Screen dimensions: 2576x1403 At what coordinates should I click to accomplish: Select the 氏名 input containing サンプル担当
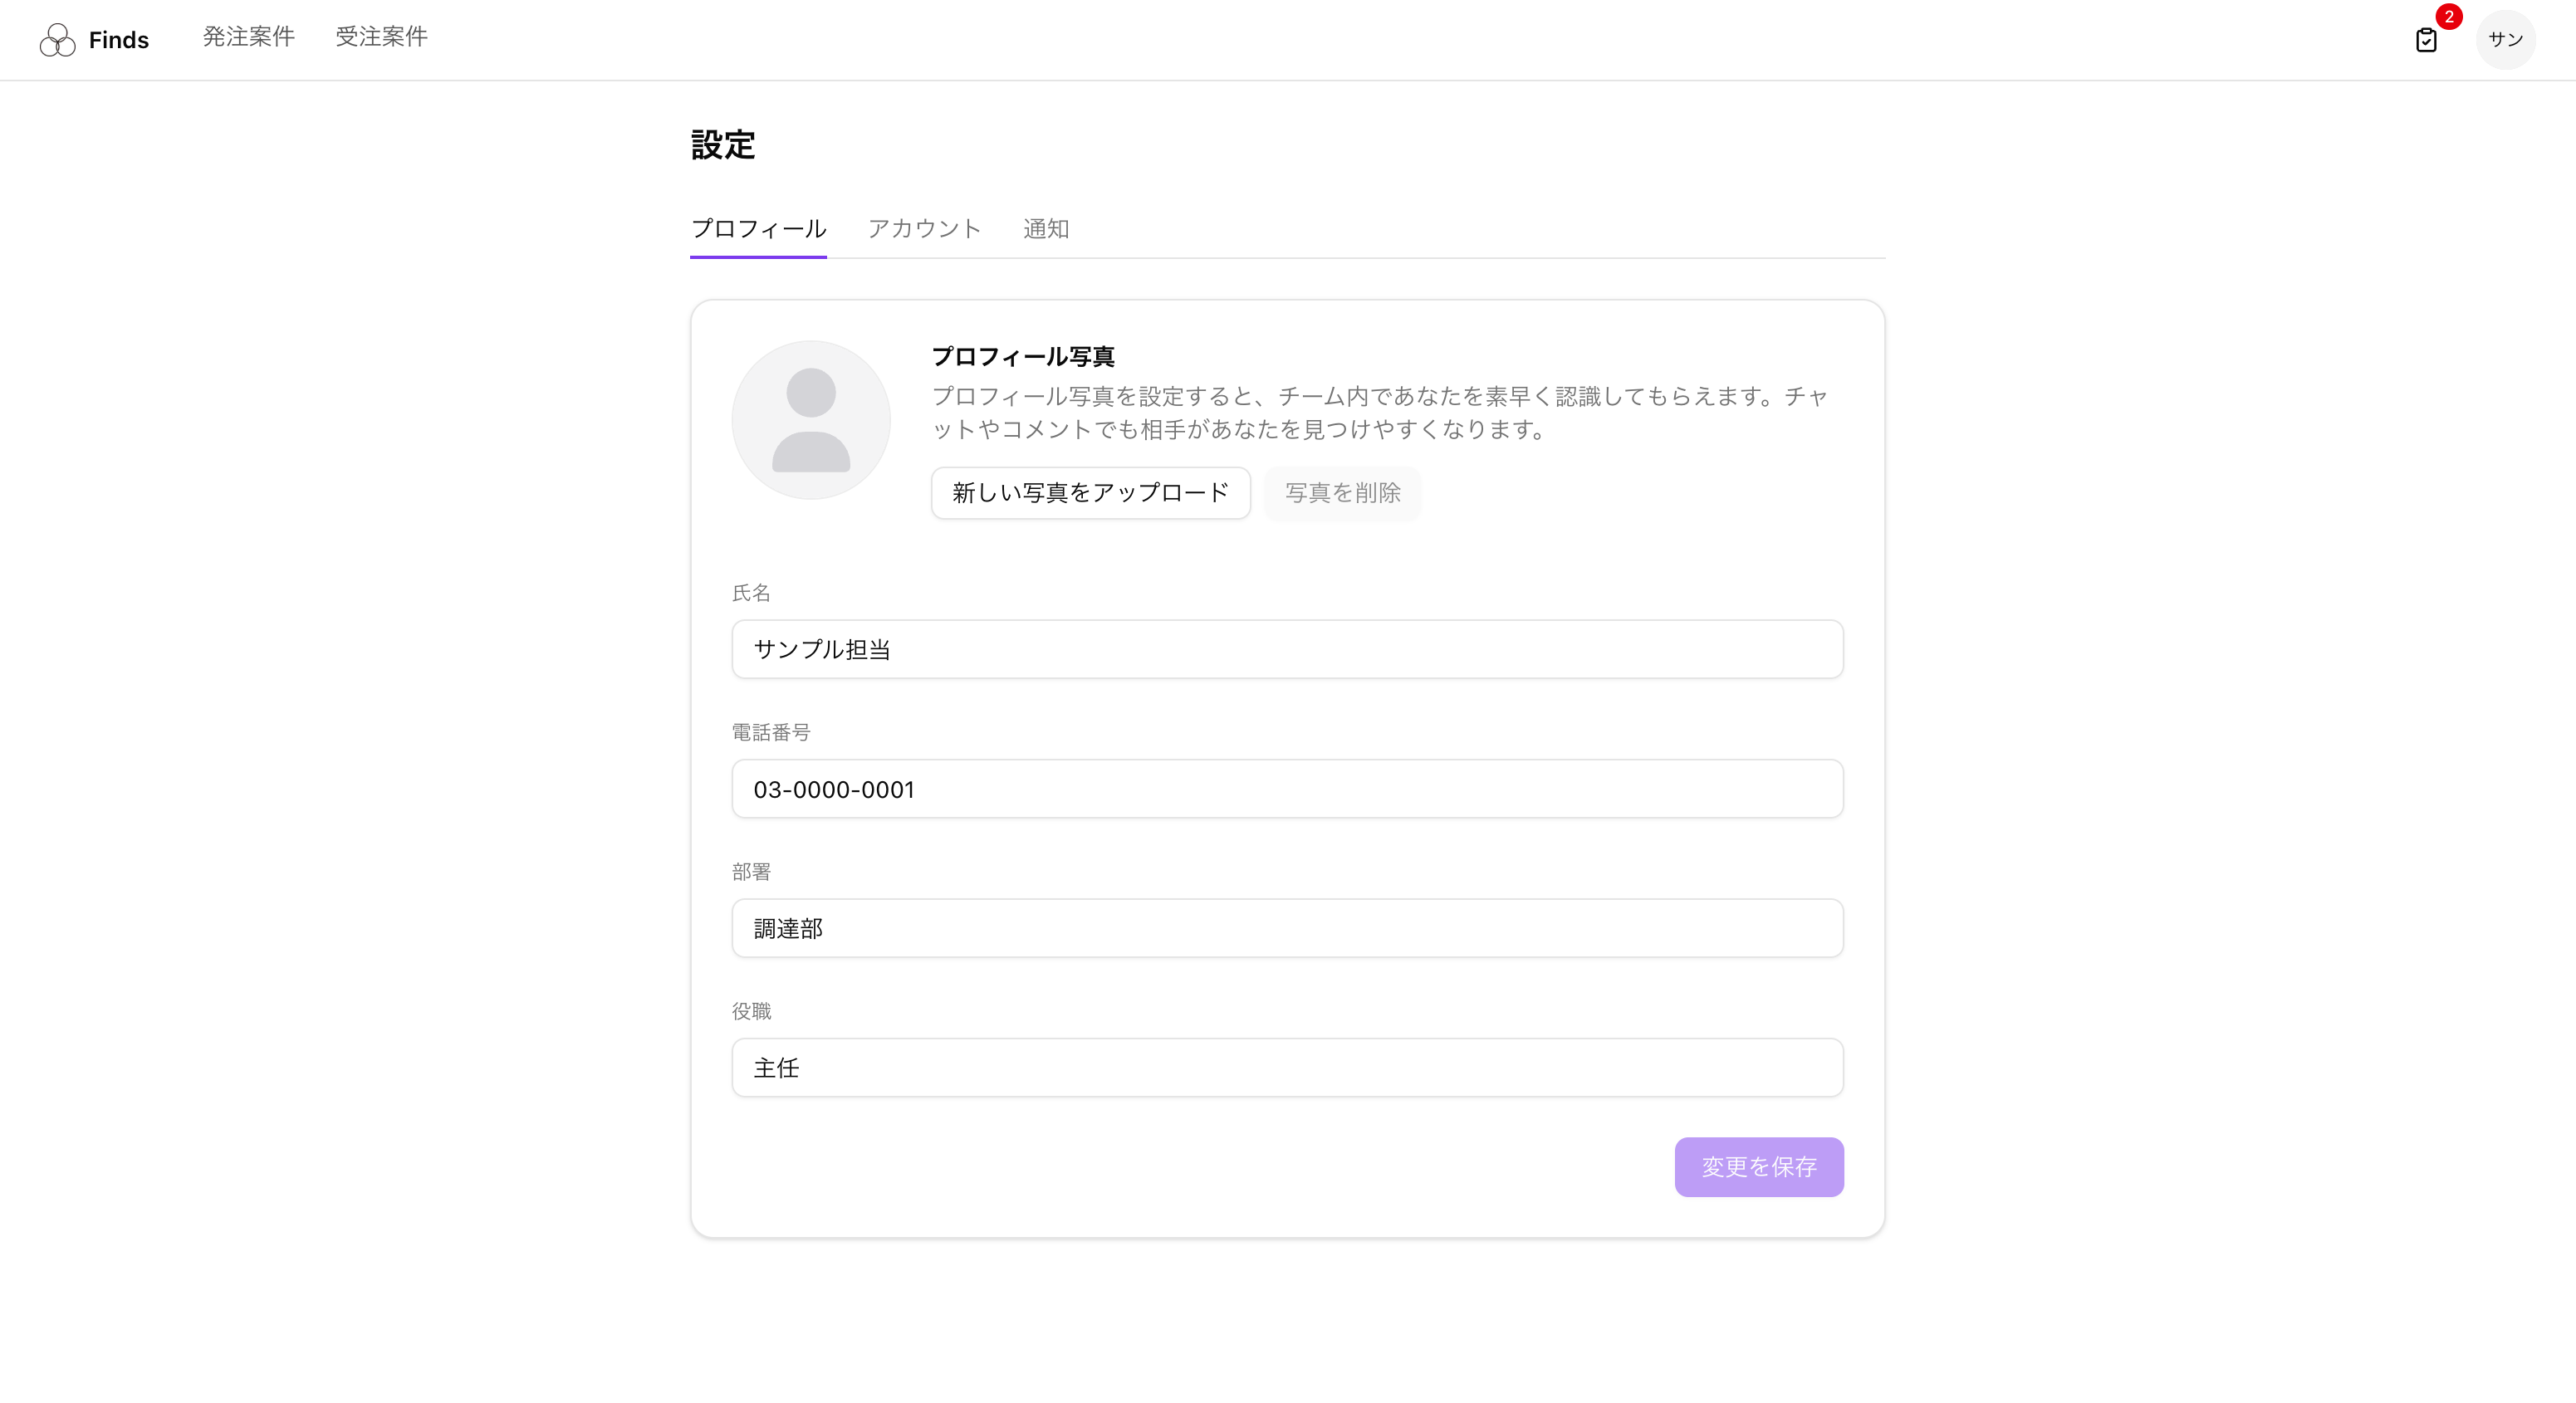coord(1287,649)
